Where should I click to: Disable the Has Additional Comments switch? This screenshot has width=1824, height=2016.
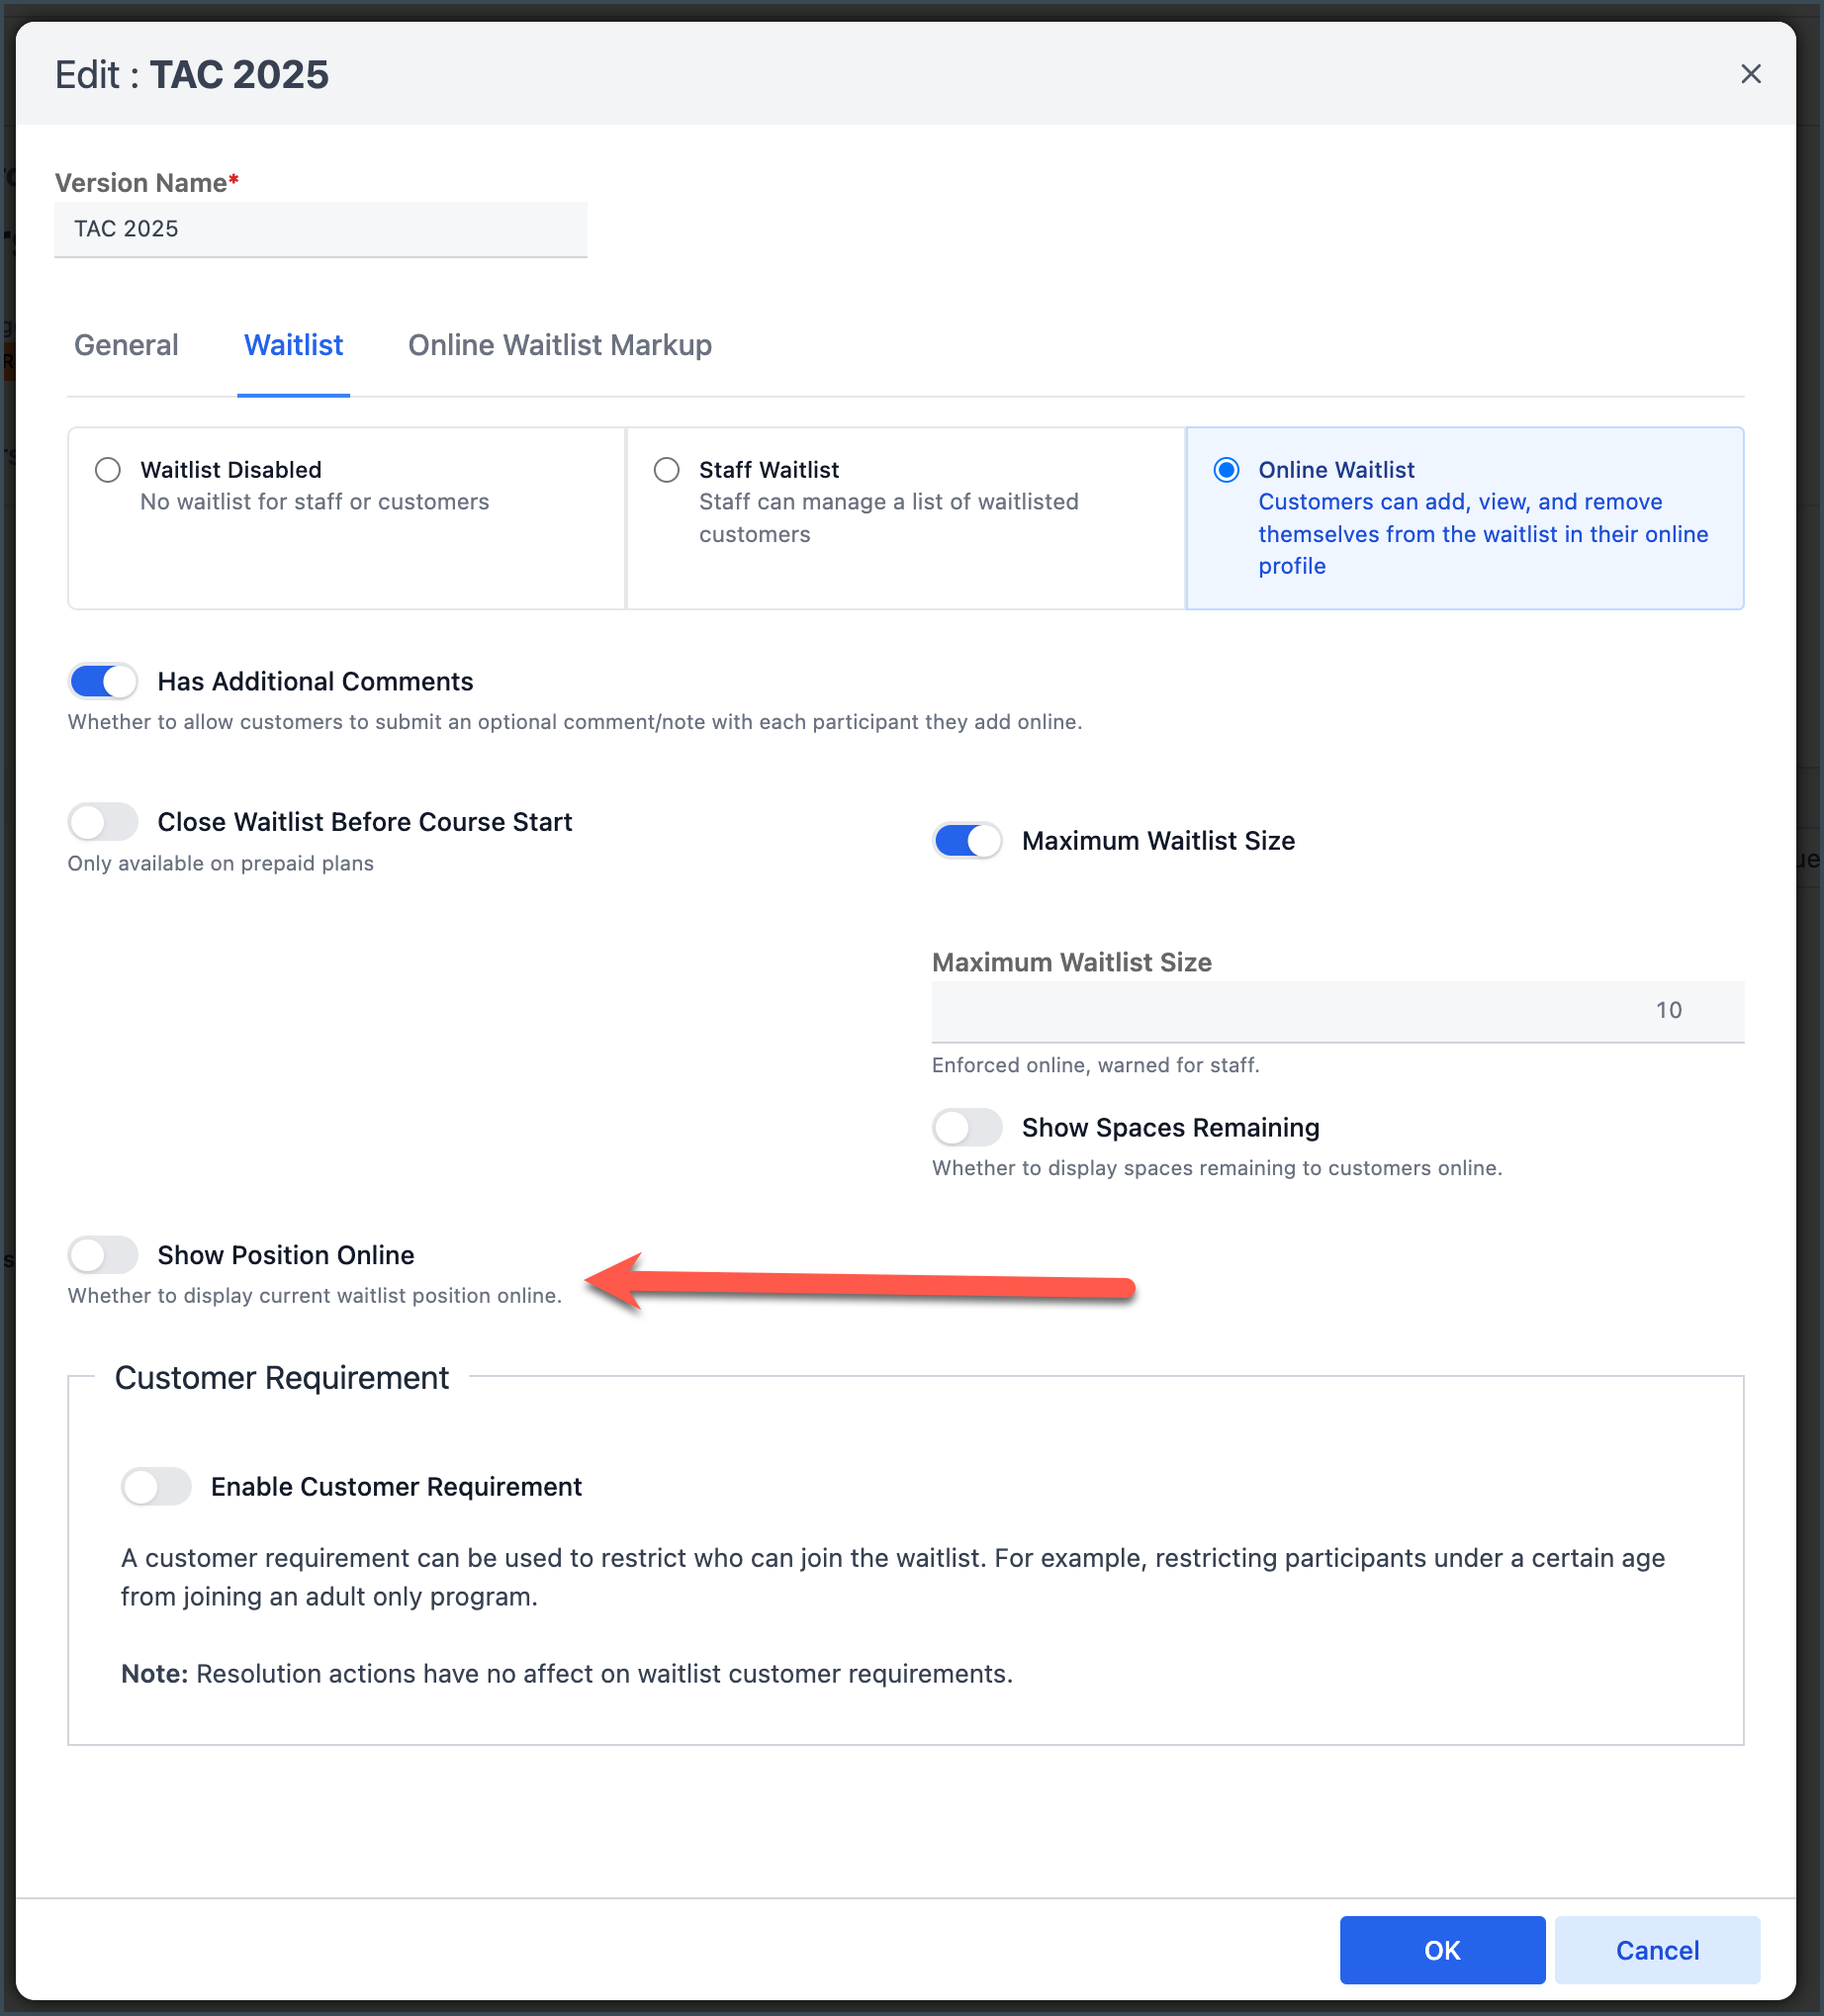point(103,682)
